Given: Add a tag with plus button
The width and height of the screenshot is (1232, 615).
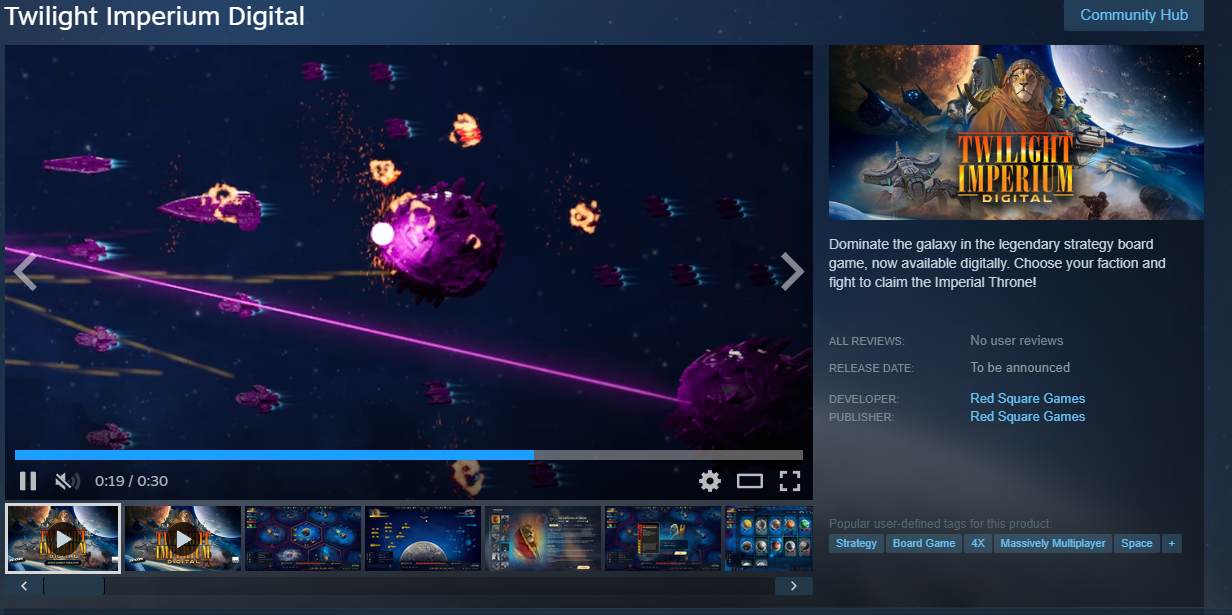Looking at the screenshot, I should coord(1171,544).
